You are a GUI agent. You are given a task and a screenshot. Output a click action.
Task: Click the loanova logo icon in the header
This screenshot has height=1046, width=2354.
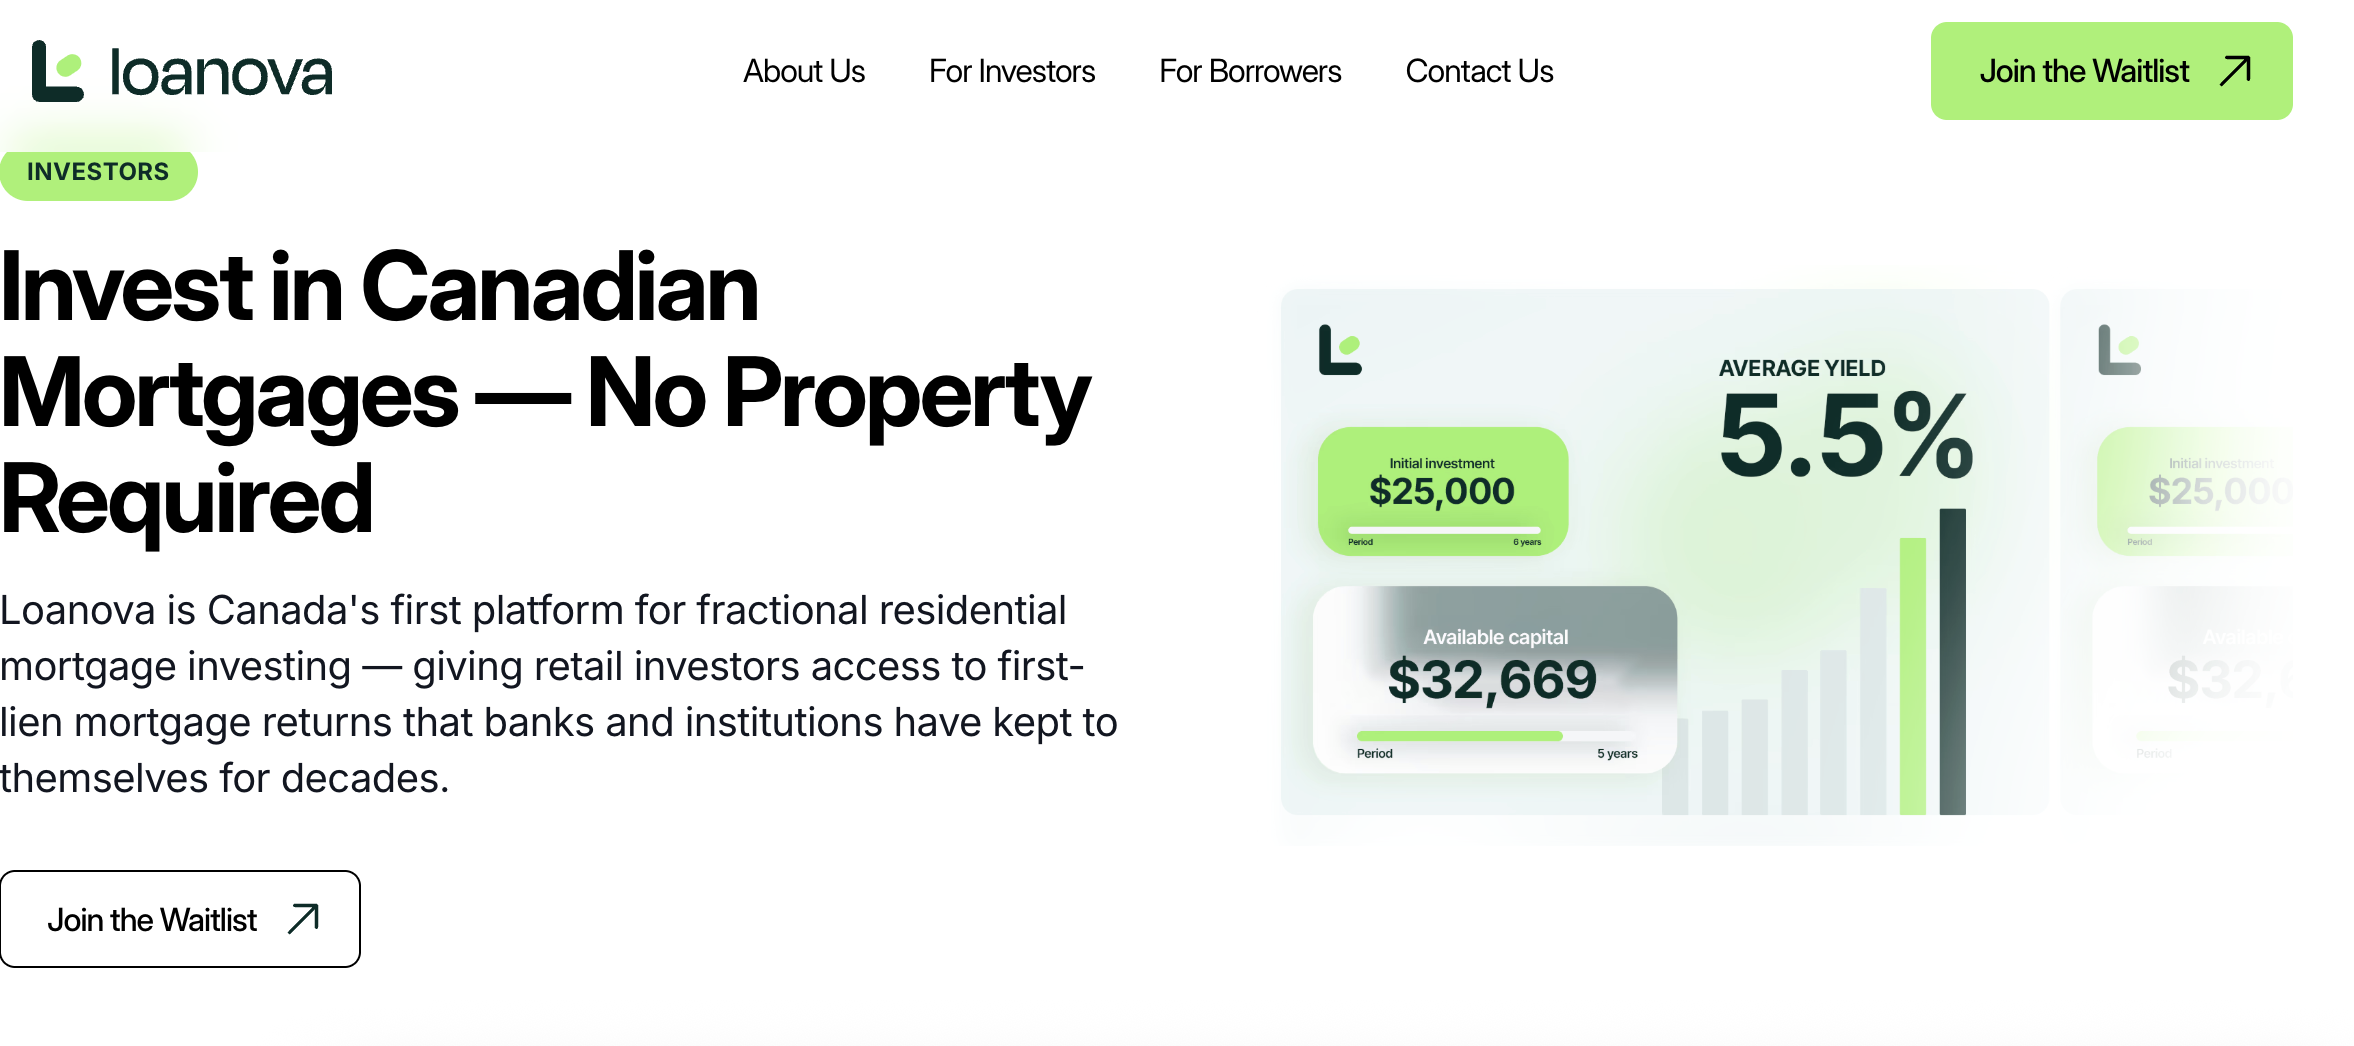57,70
